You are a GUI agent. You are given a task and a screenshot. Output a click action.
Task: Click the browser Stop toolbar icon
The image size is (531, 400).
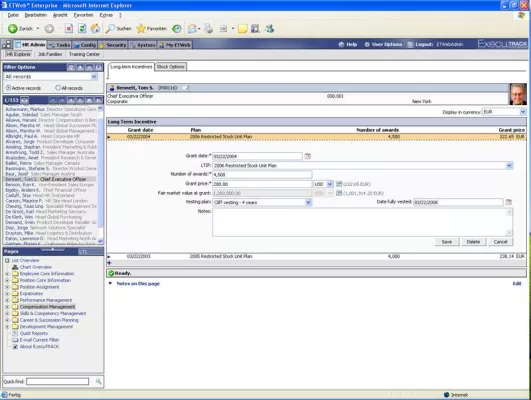[69, 29]
